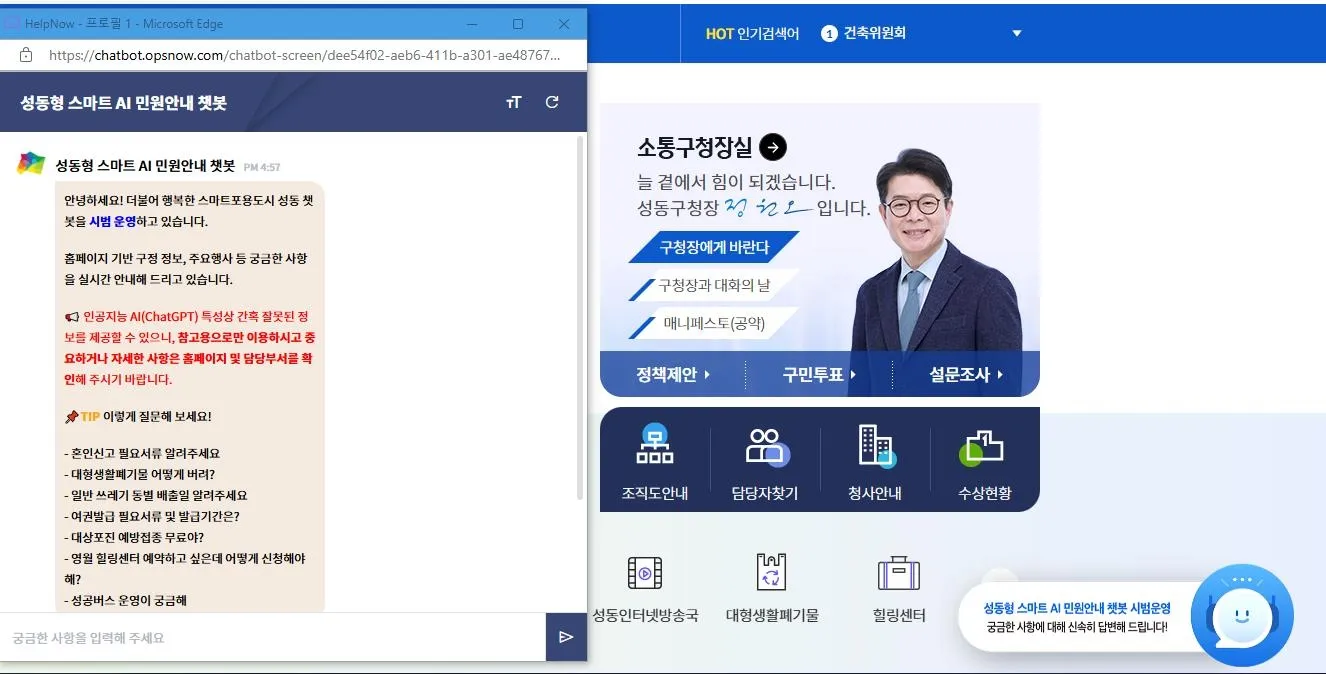The width and height of the screenshot is (1326, 674).
Task: Click the chat window vertical scrollbar
Action: pyautogui.click(x=580, y=320)
